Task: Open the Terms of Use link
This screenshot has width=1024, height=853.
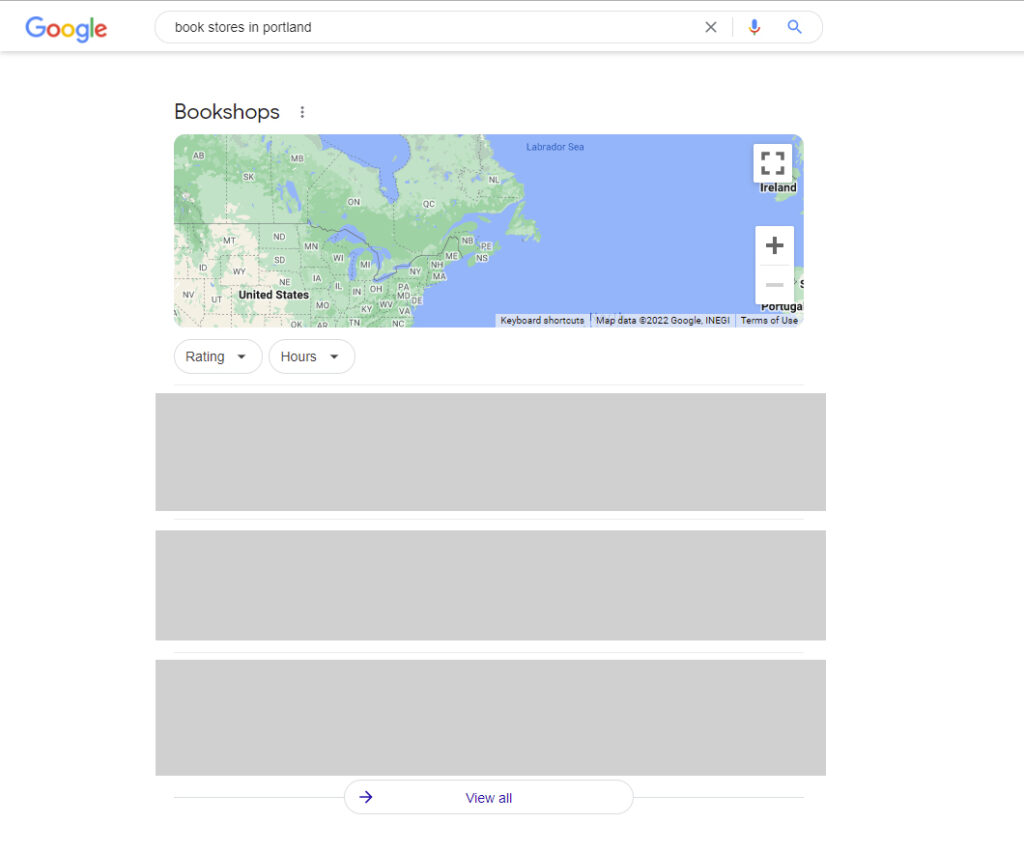Action: tap(769, 321)
